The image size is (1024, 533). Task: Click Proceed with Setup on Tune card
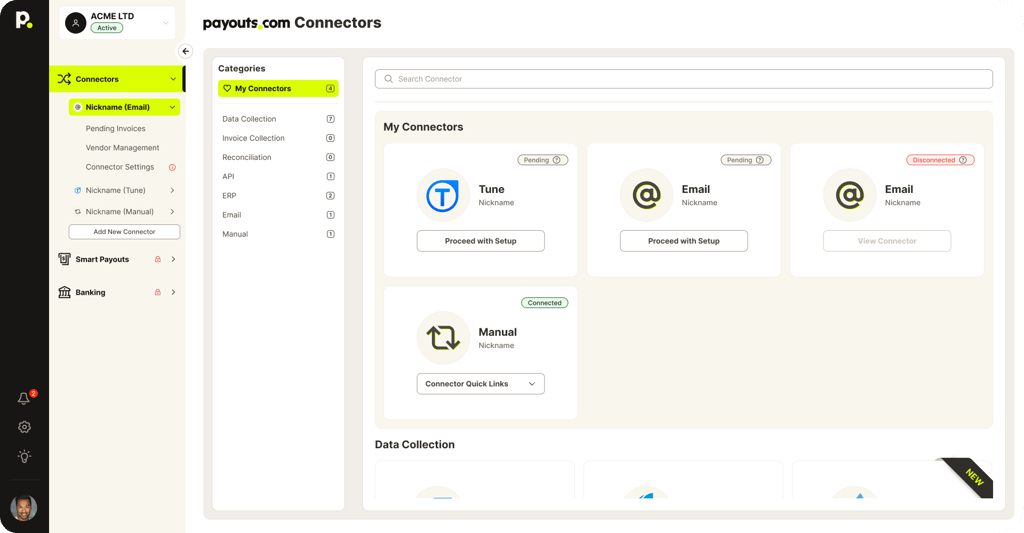point(481,241)
